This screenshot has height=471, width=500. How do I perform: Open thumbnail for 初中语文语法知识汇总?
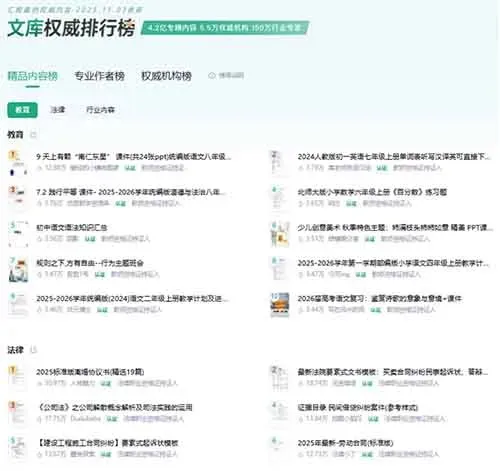pos(18,234)
